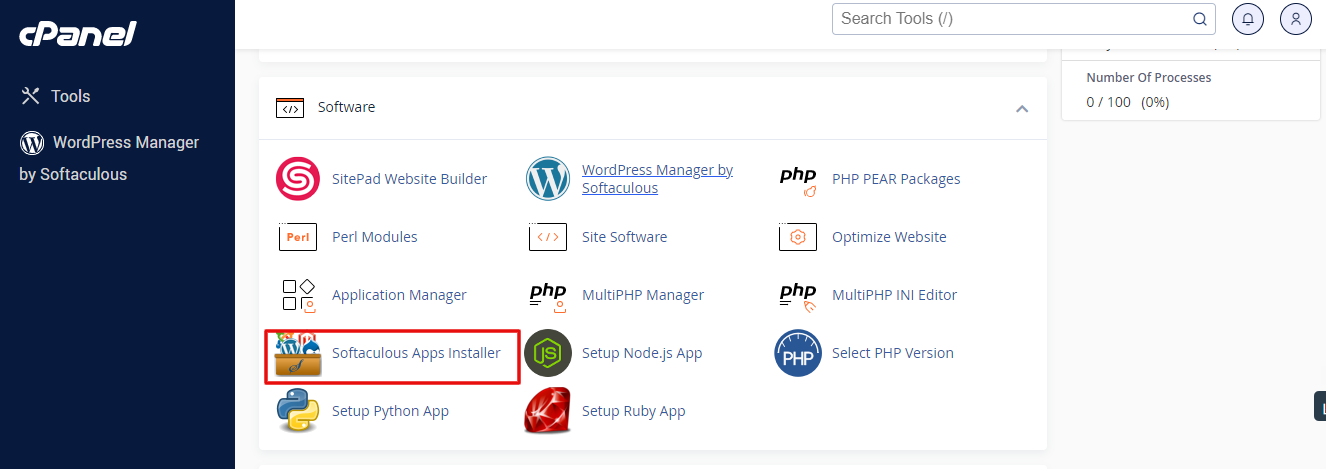Click the search magnifier icon
Image resolution: width=1326 pixels, height=469 pixels.
pyautogui.click(x=1199, y=19)
